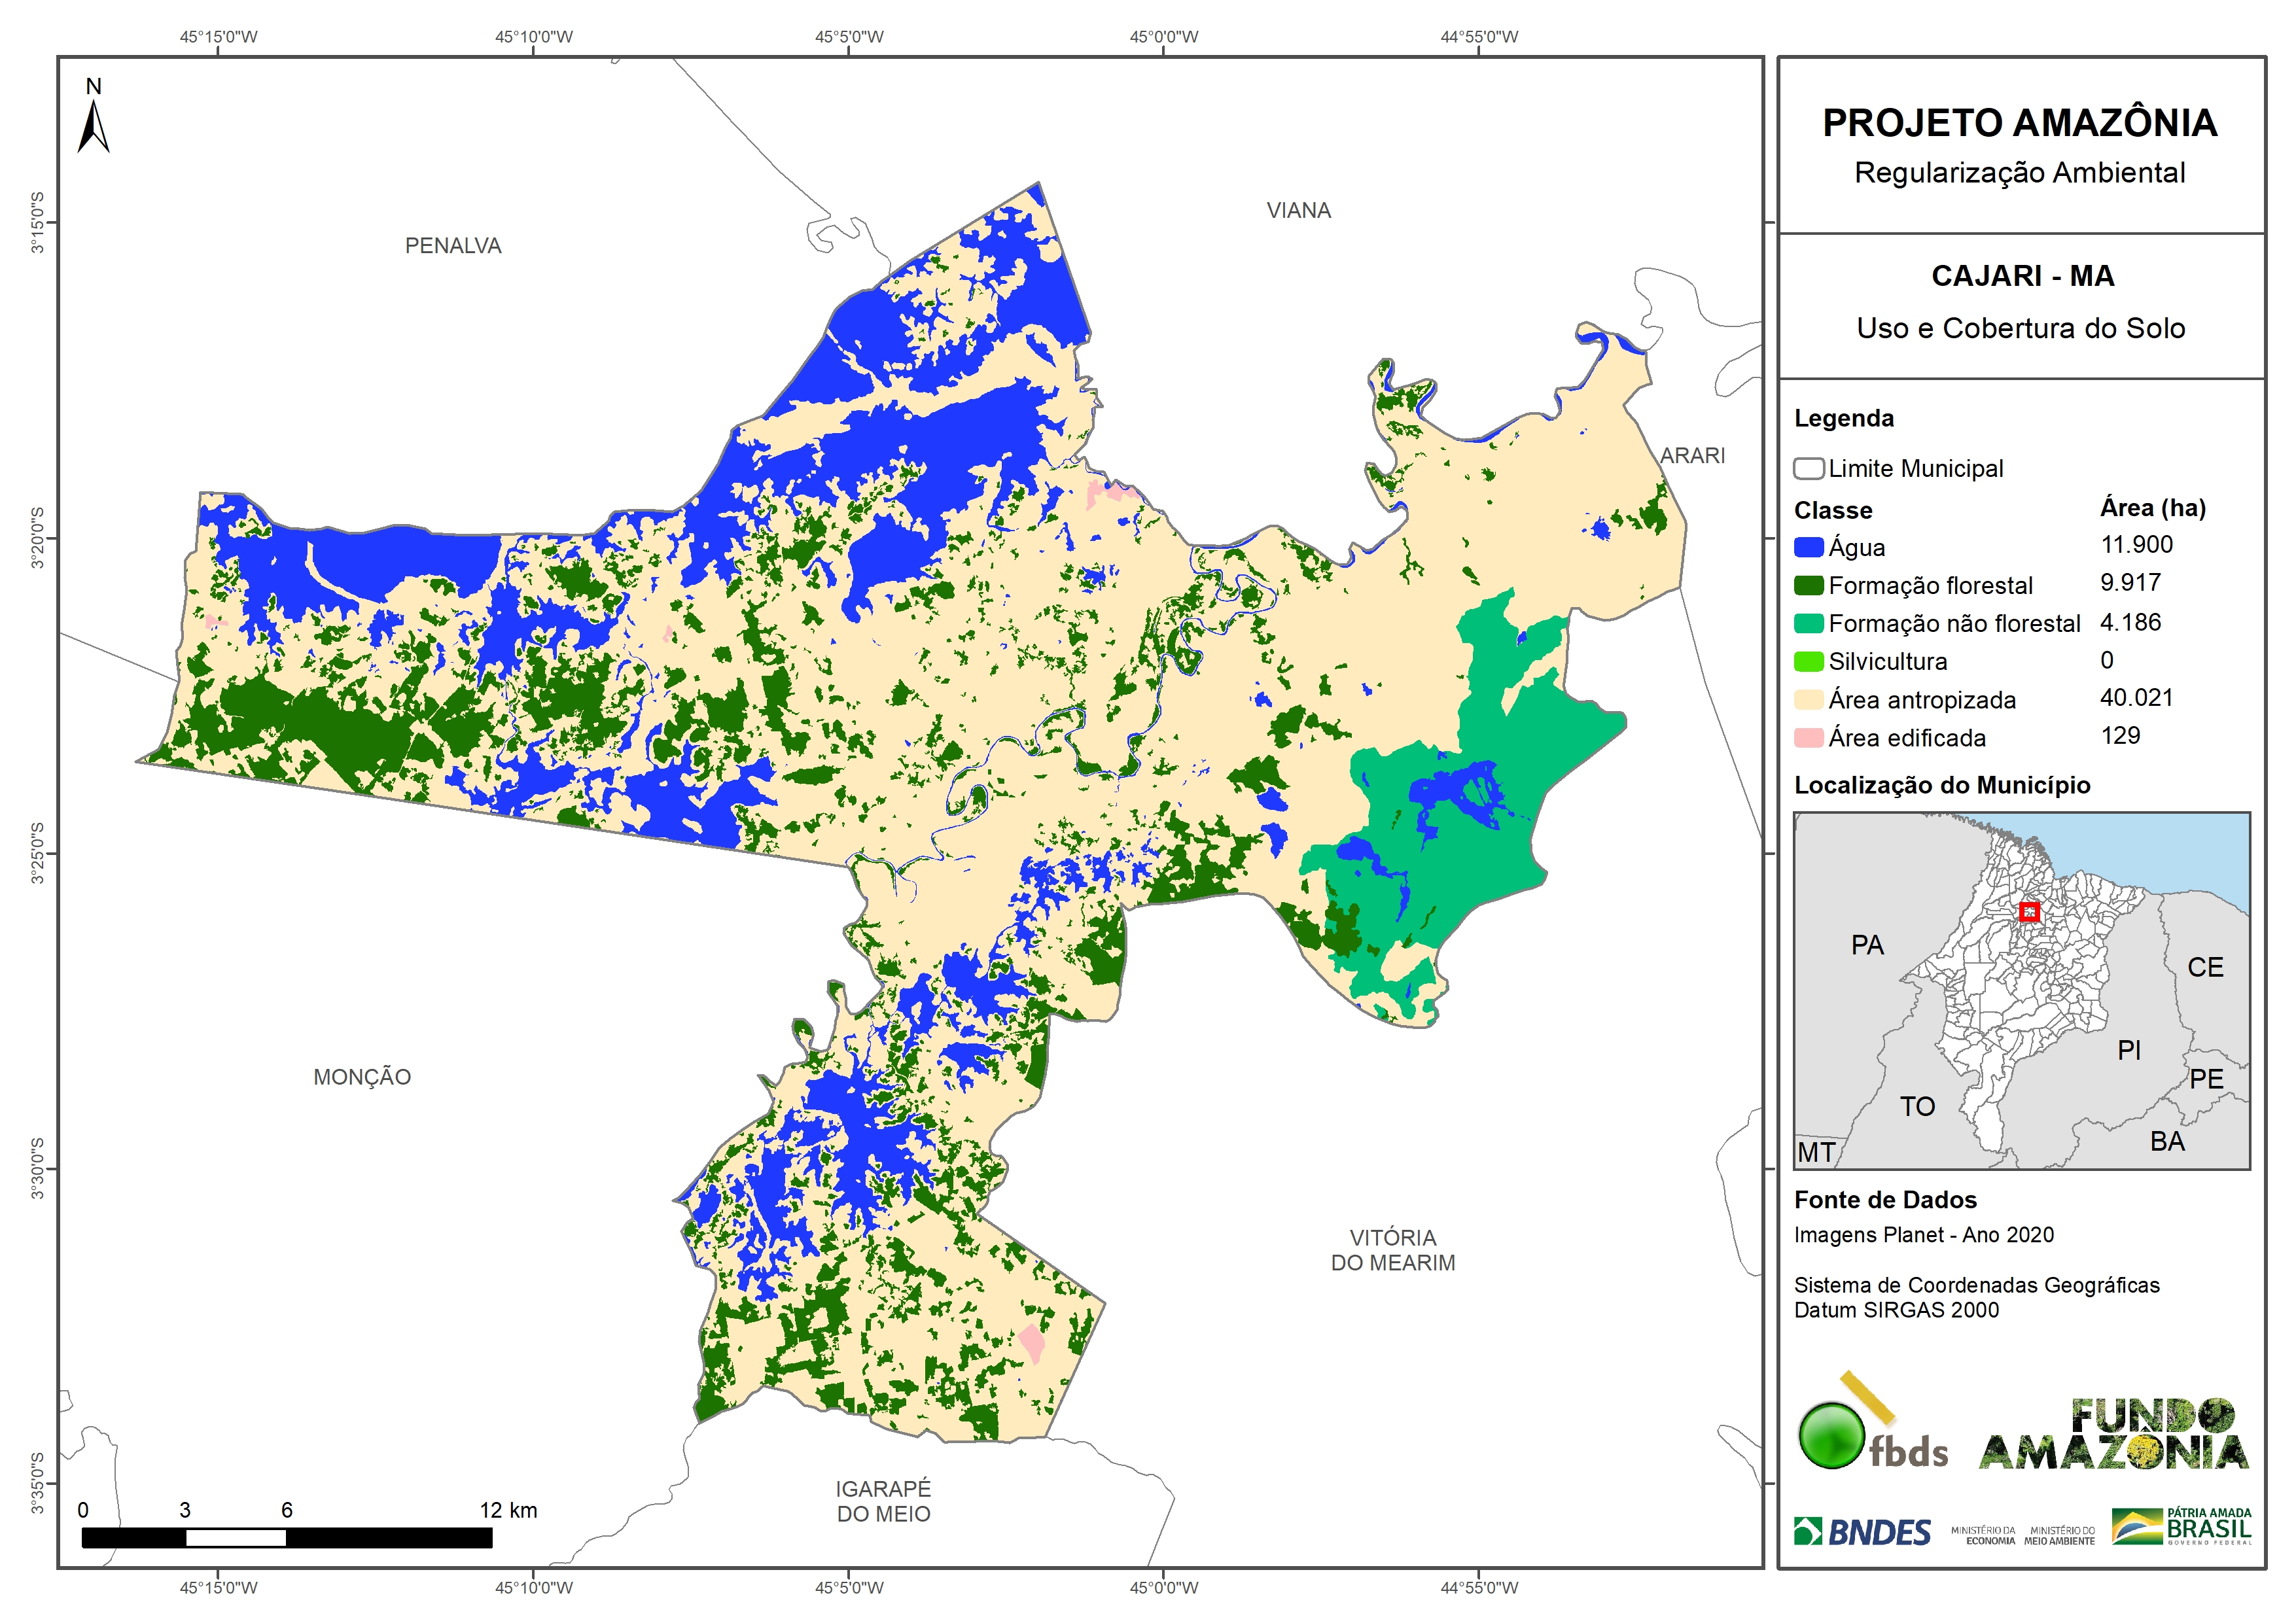The image size is (2296, 1623).
Task: Click the pink Área edificada swatch
Action: click(x=1808, y=737)
